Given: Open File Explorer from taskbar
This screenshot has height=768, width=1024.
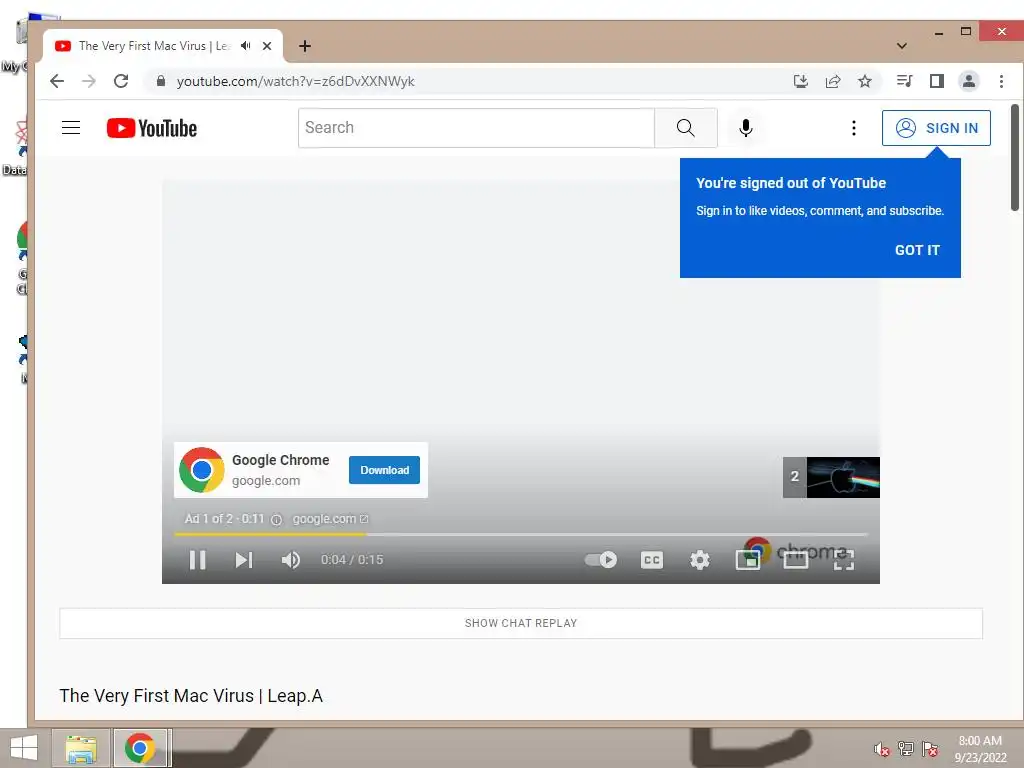Looking at the screenshot, I should [x=81, y=748].
